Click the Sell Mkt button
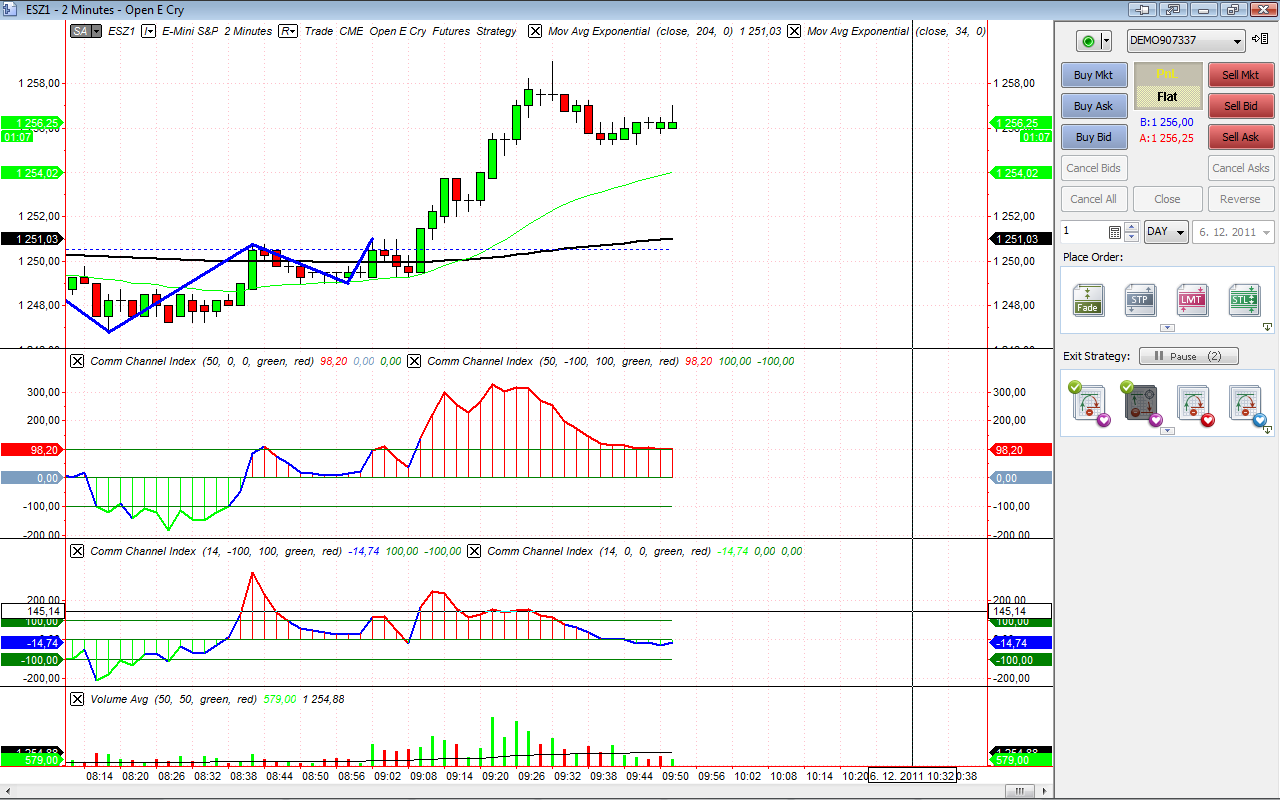 [1241, 75]
